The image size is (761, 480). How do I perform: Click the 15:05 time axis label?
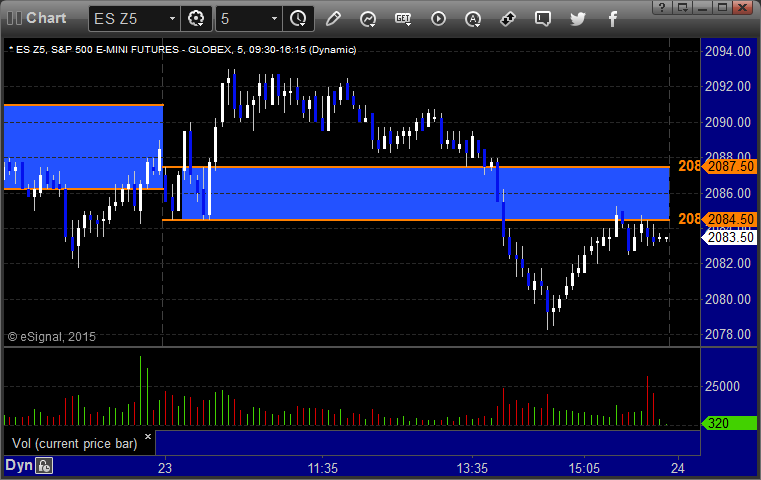(584, 468)
